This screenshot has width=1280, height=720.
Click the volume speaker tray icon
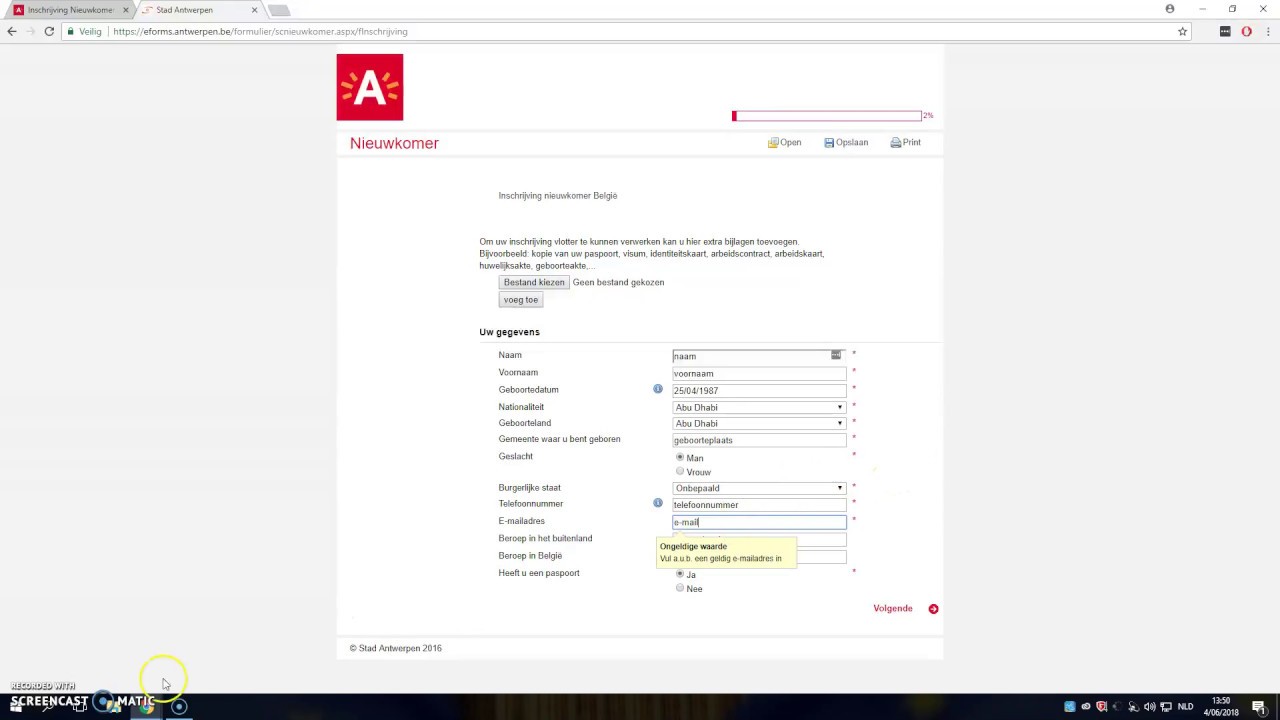click(x=1150, y=706)
